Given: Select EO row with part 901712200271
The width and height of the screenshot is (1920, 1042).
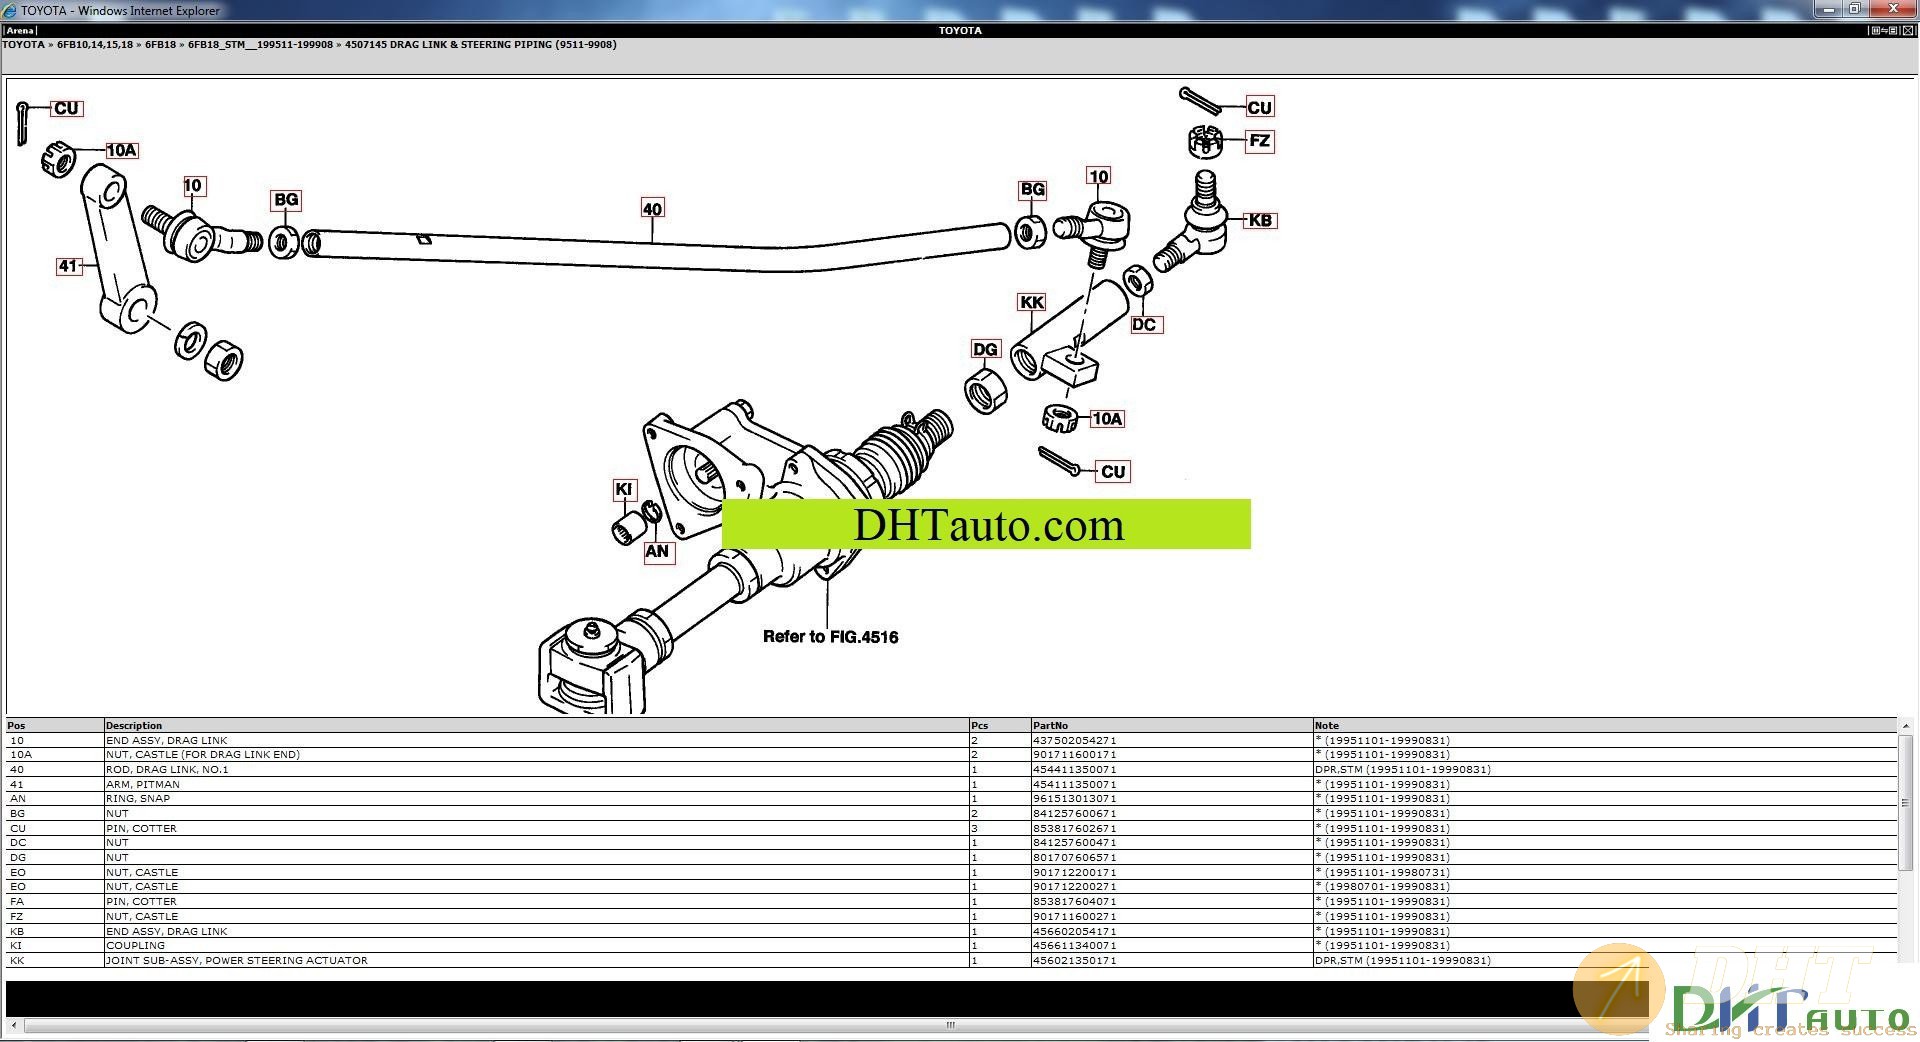Looking at the screenshot, I should 951,887.
